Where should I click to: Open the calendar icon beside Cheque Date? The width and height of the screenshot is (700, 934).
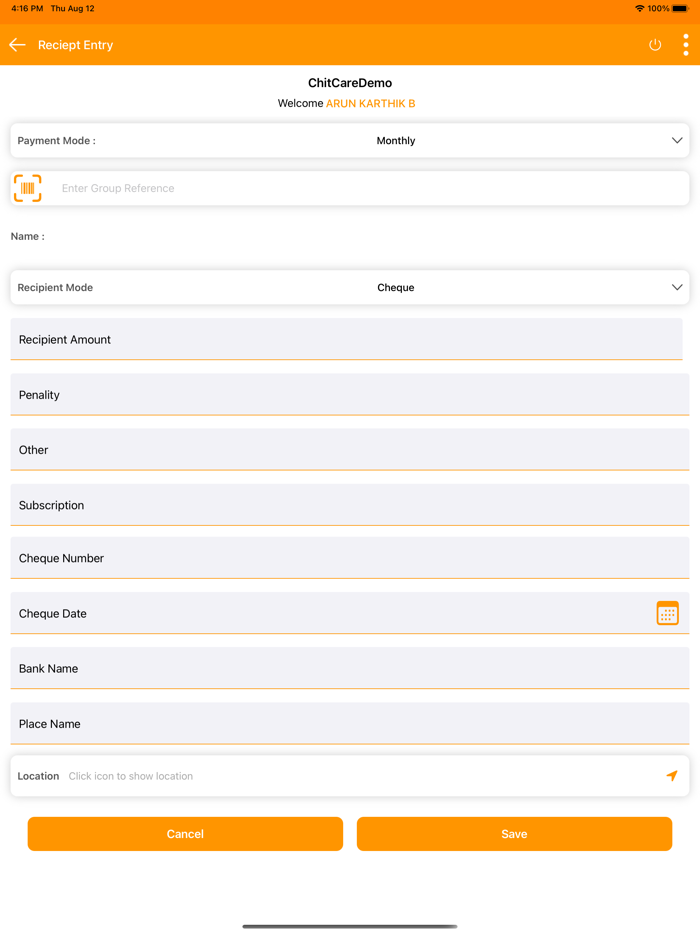tap(668, 613)
